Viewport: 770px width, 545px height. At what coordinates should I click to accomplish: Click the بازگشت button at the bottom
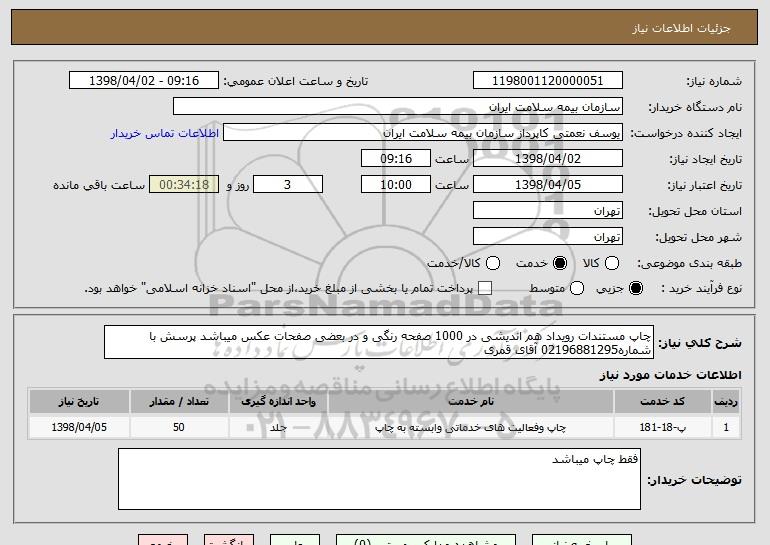[x=229, y=540]
